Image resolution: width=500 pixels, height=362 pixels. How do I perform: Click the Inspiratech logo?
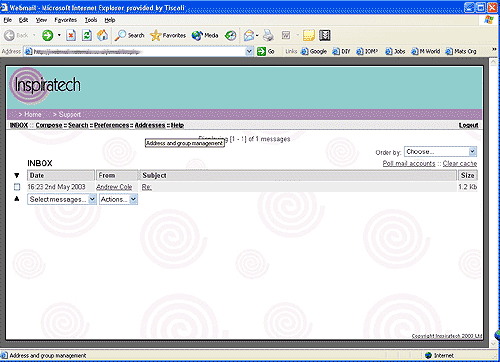45,86
